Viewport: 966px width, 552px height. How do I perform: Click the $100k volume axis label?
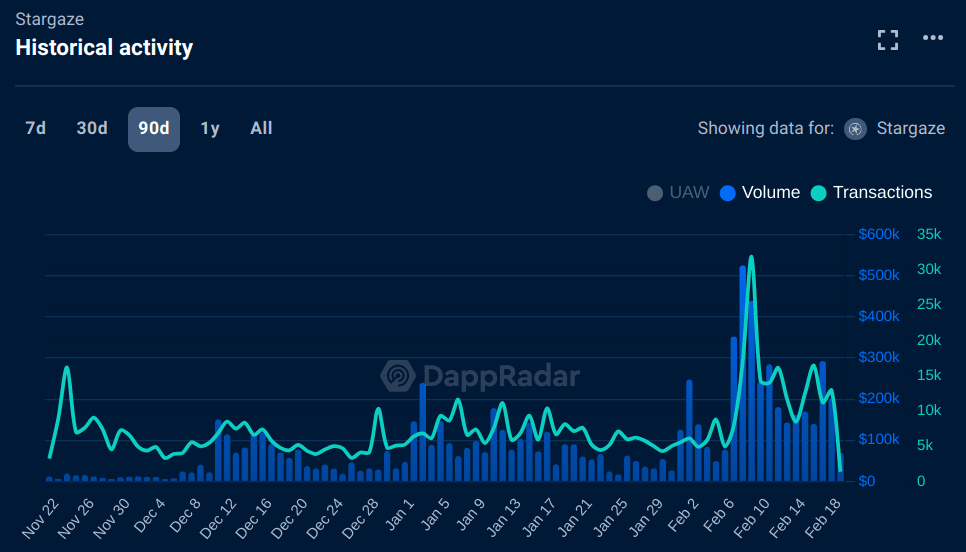879,439
